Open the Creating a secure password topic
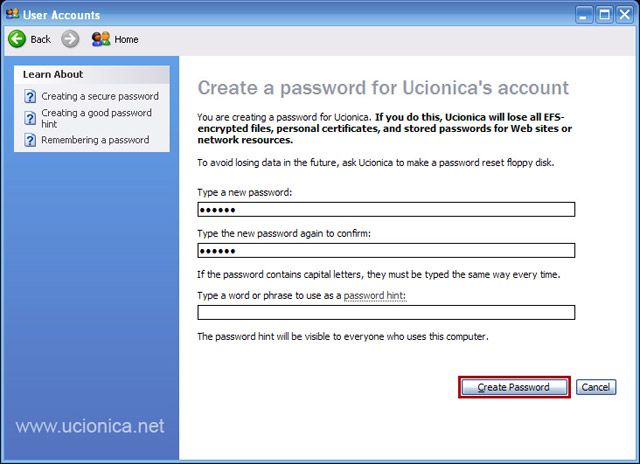 click(x=100, y=96)
